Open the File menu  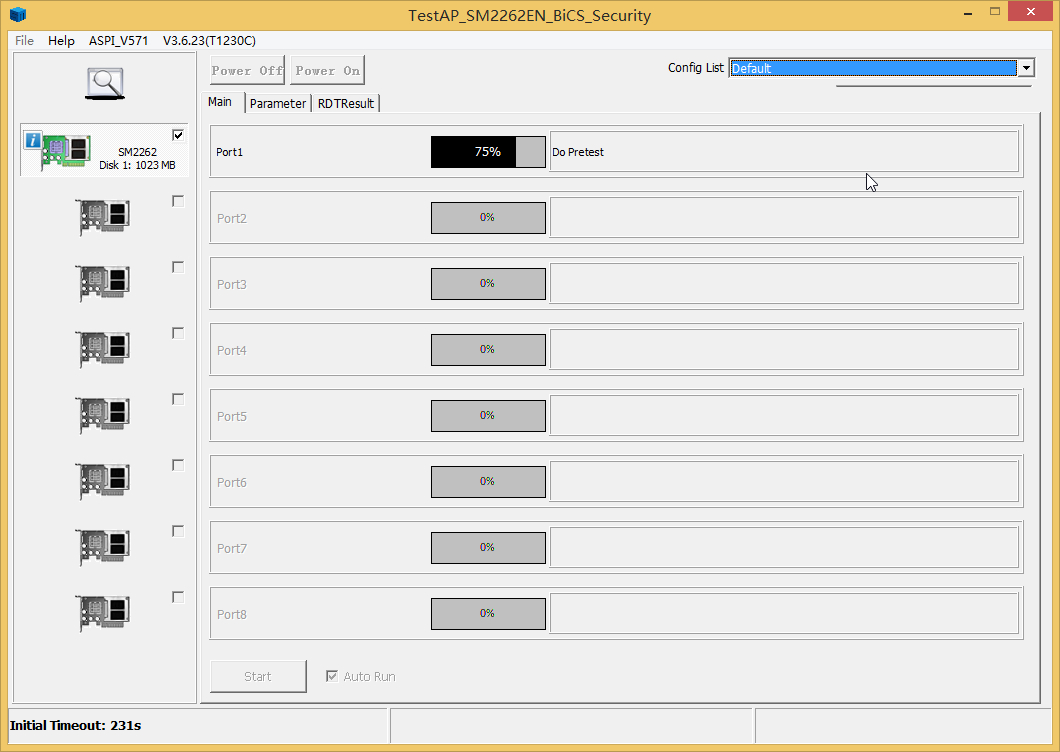[x=24, y=40]
